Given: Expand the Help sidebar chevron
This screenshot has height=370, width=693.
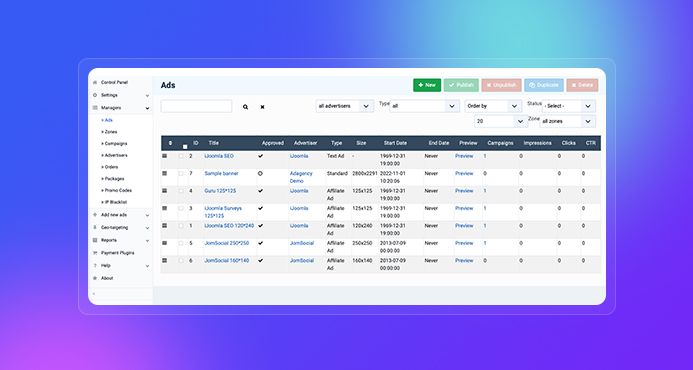Looking at the screenshot, I should [x=147, y=266].
